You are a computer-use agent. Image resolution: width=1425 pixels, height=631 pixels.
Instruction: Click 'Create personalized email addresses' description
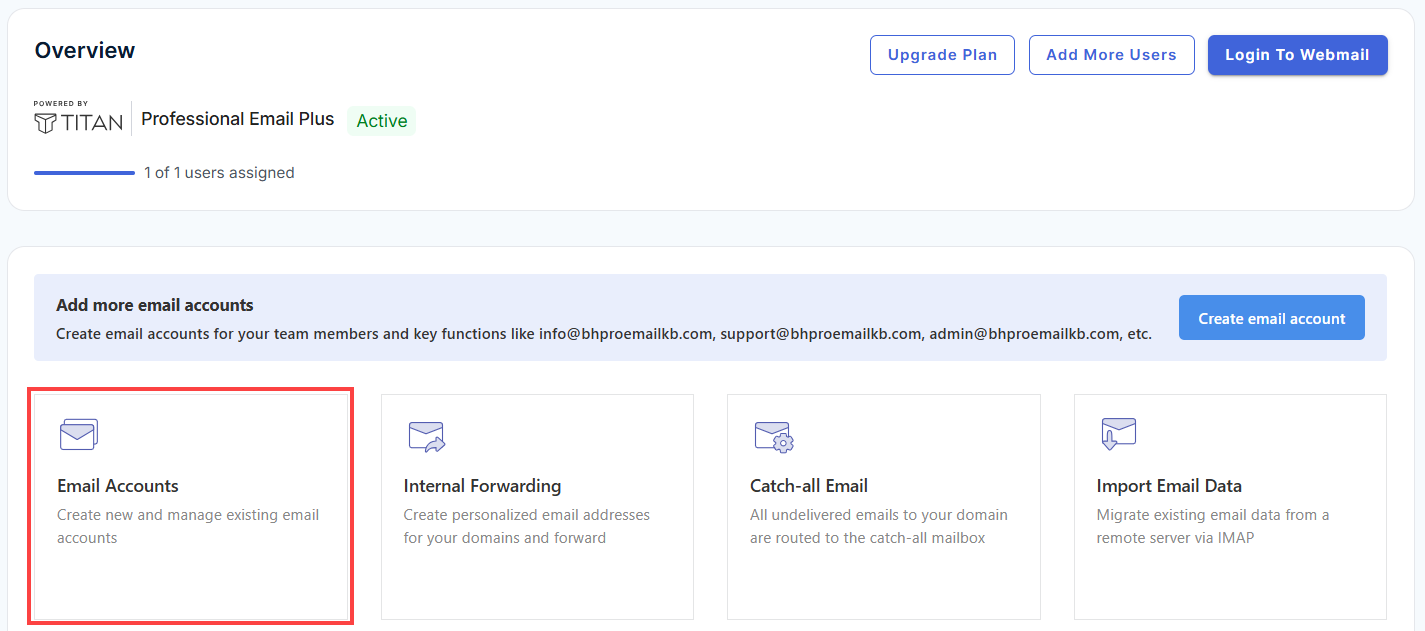[527, 526]
